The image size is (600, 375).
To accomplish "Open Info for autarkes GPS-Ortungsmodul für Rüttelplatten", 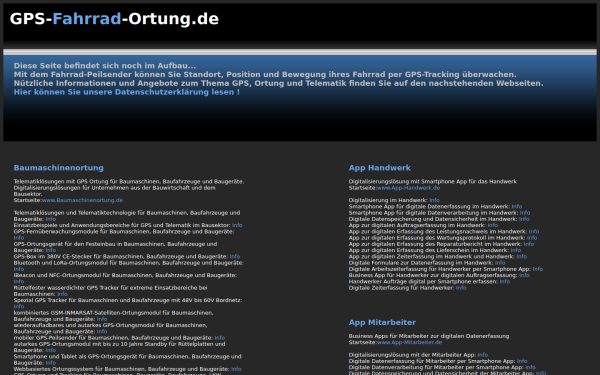I will pos(51,351).
